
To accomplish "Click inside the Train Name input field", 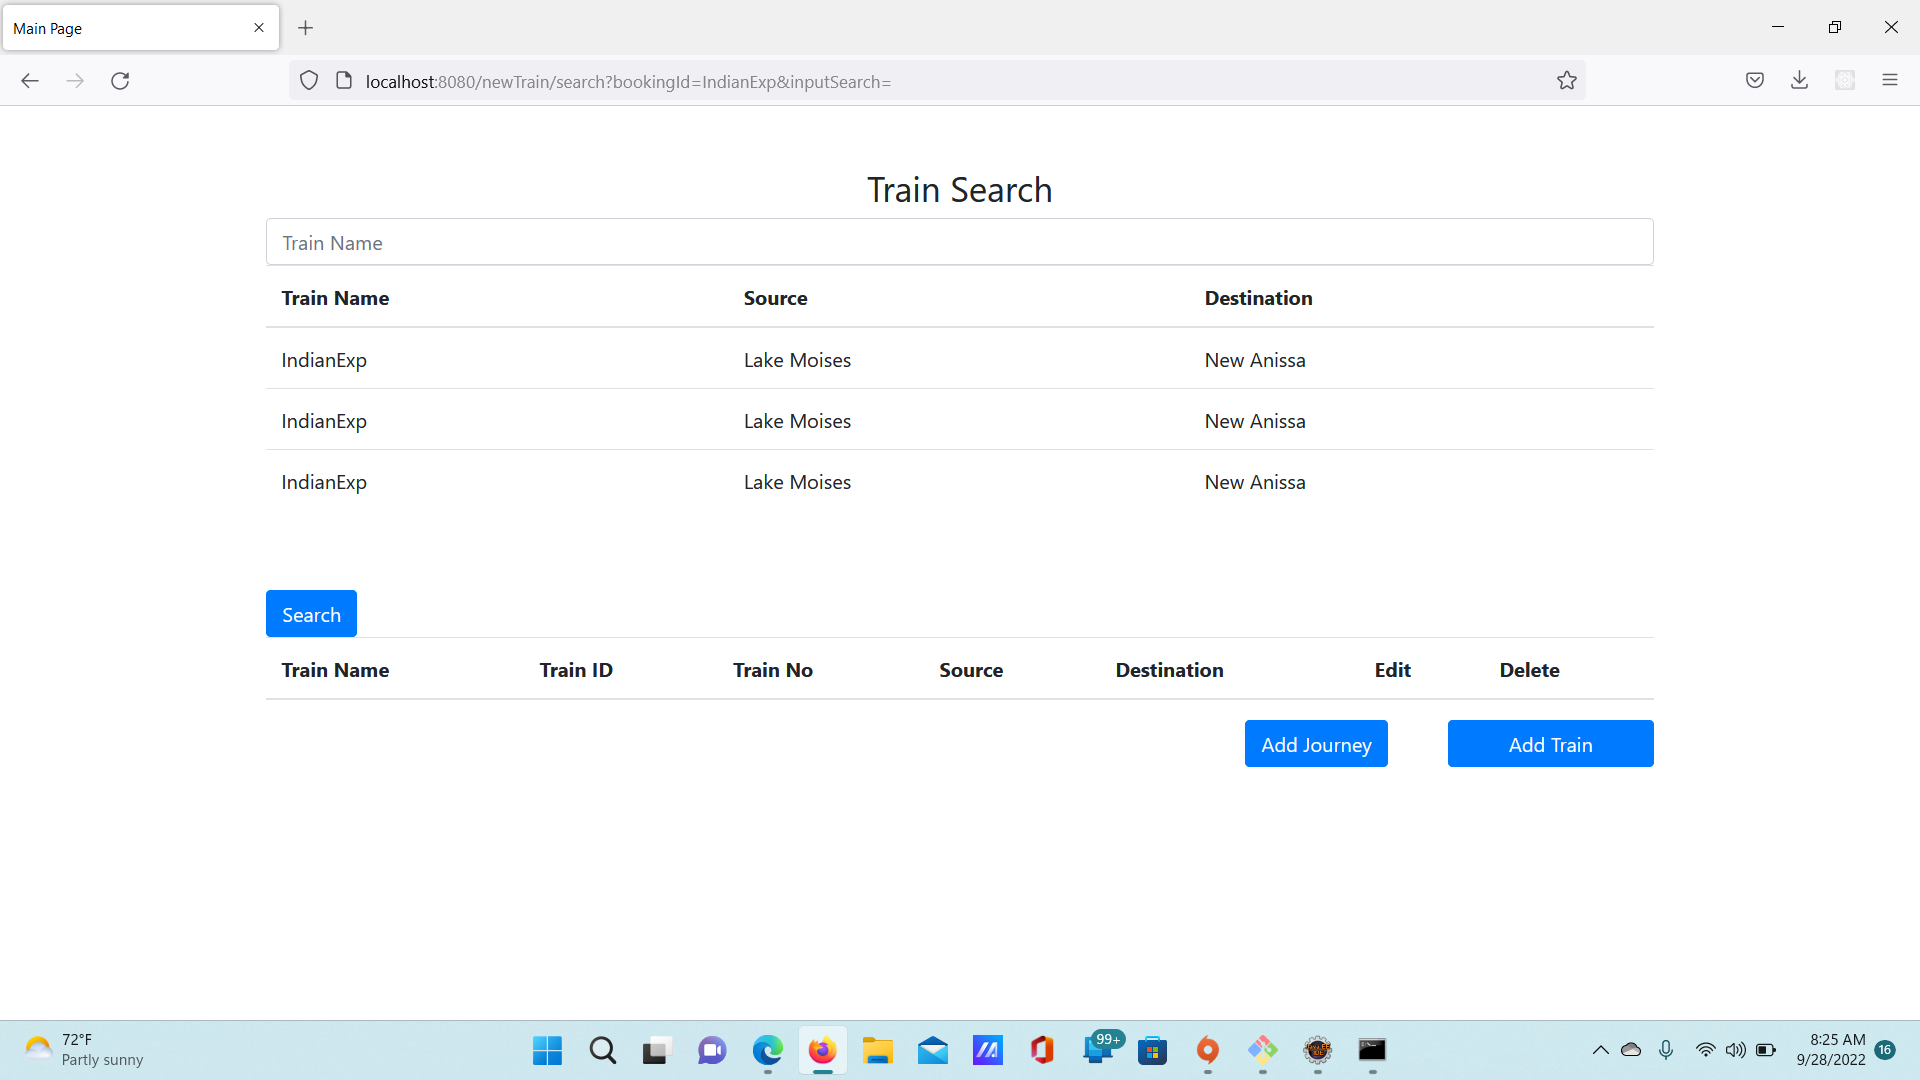I will [960, 242].
